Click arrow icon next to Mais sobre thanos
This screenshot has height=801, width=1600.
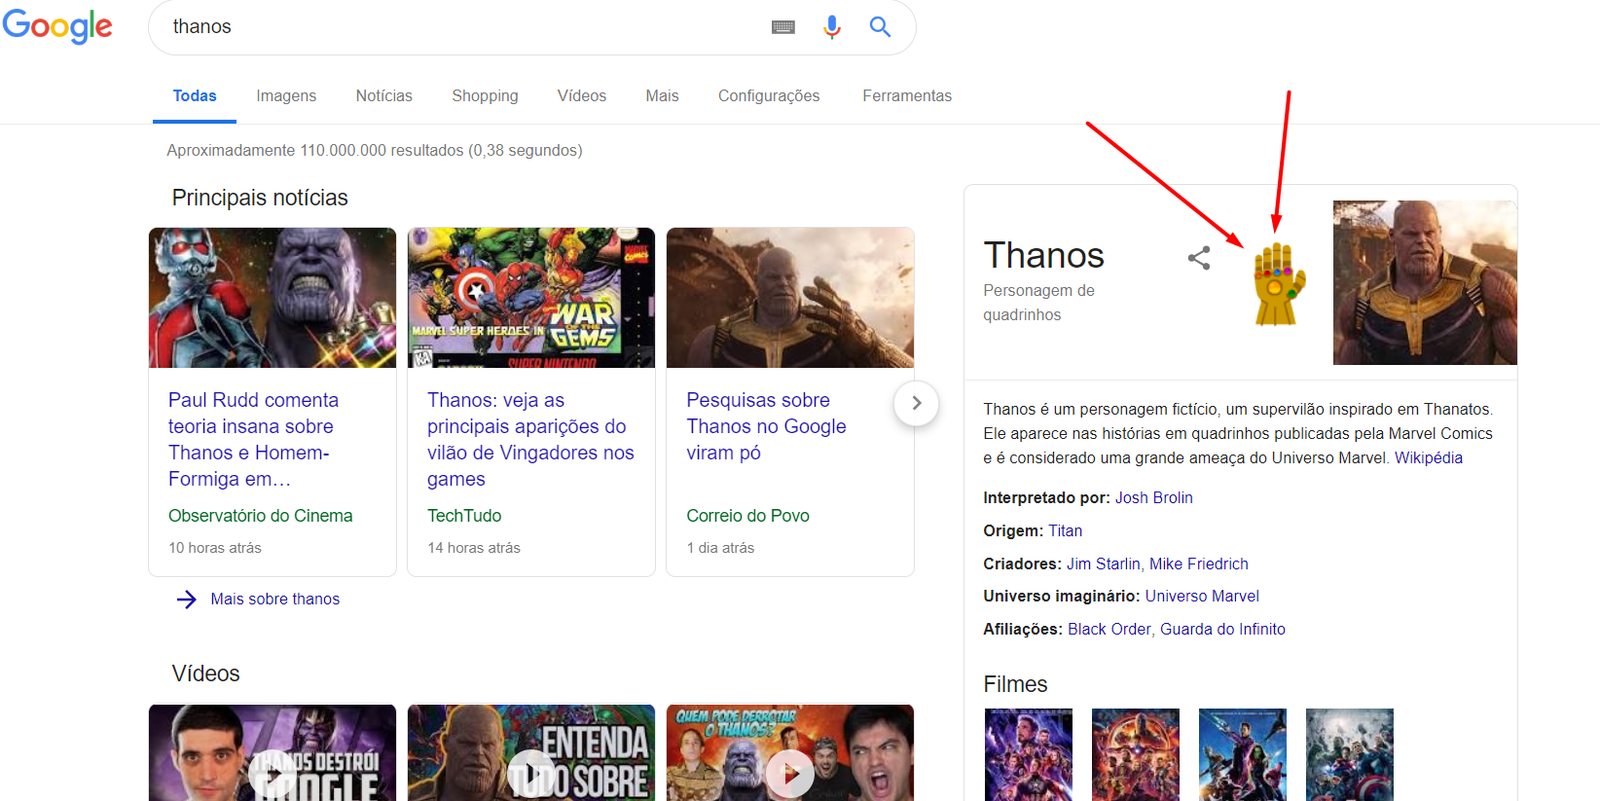pos(187,599)
